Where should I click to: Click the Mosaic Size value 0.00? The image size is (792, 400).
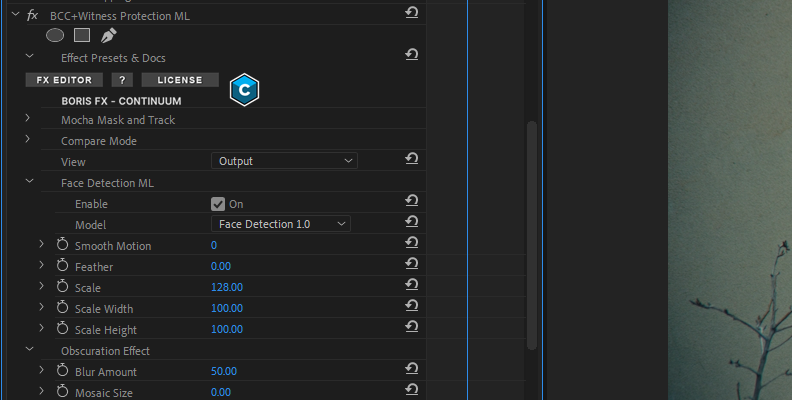221,392
